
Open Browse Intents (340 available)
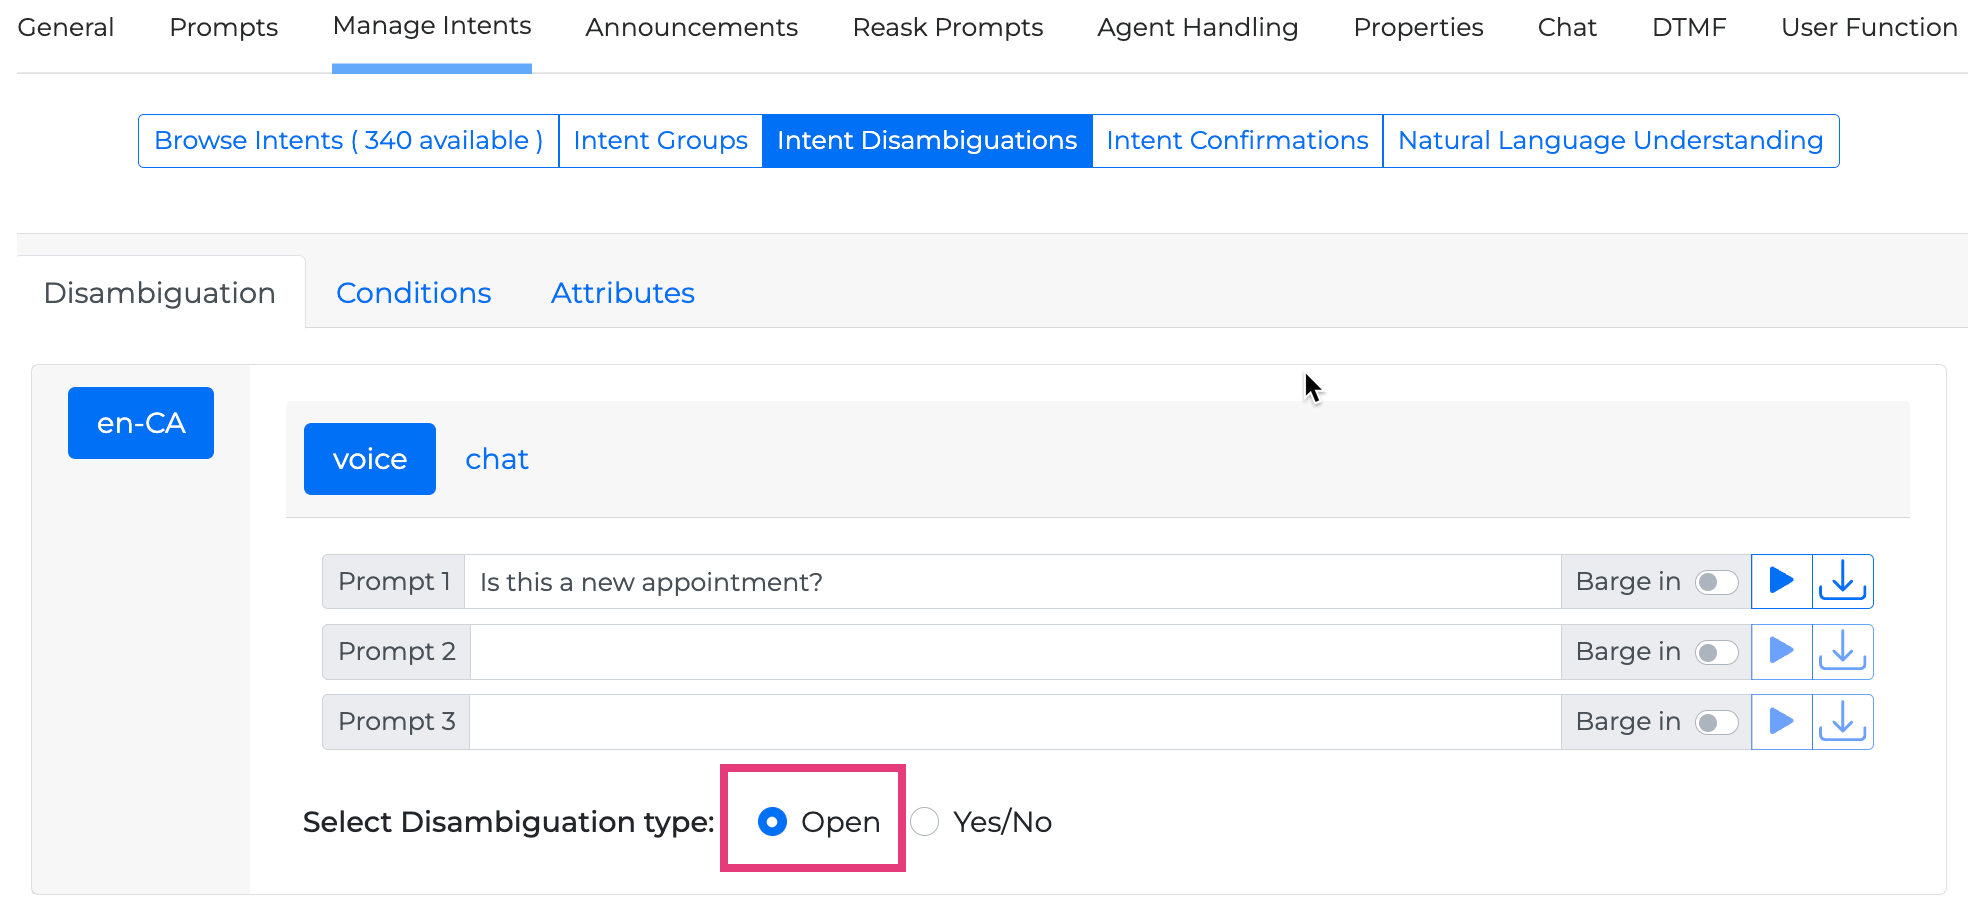[x=348, y=141]
